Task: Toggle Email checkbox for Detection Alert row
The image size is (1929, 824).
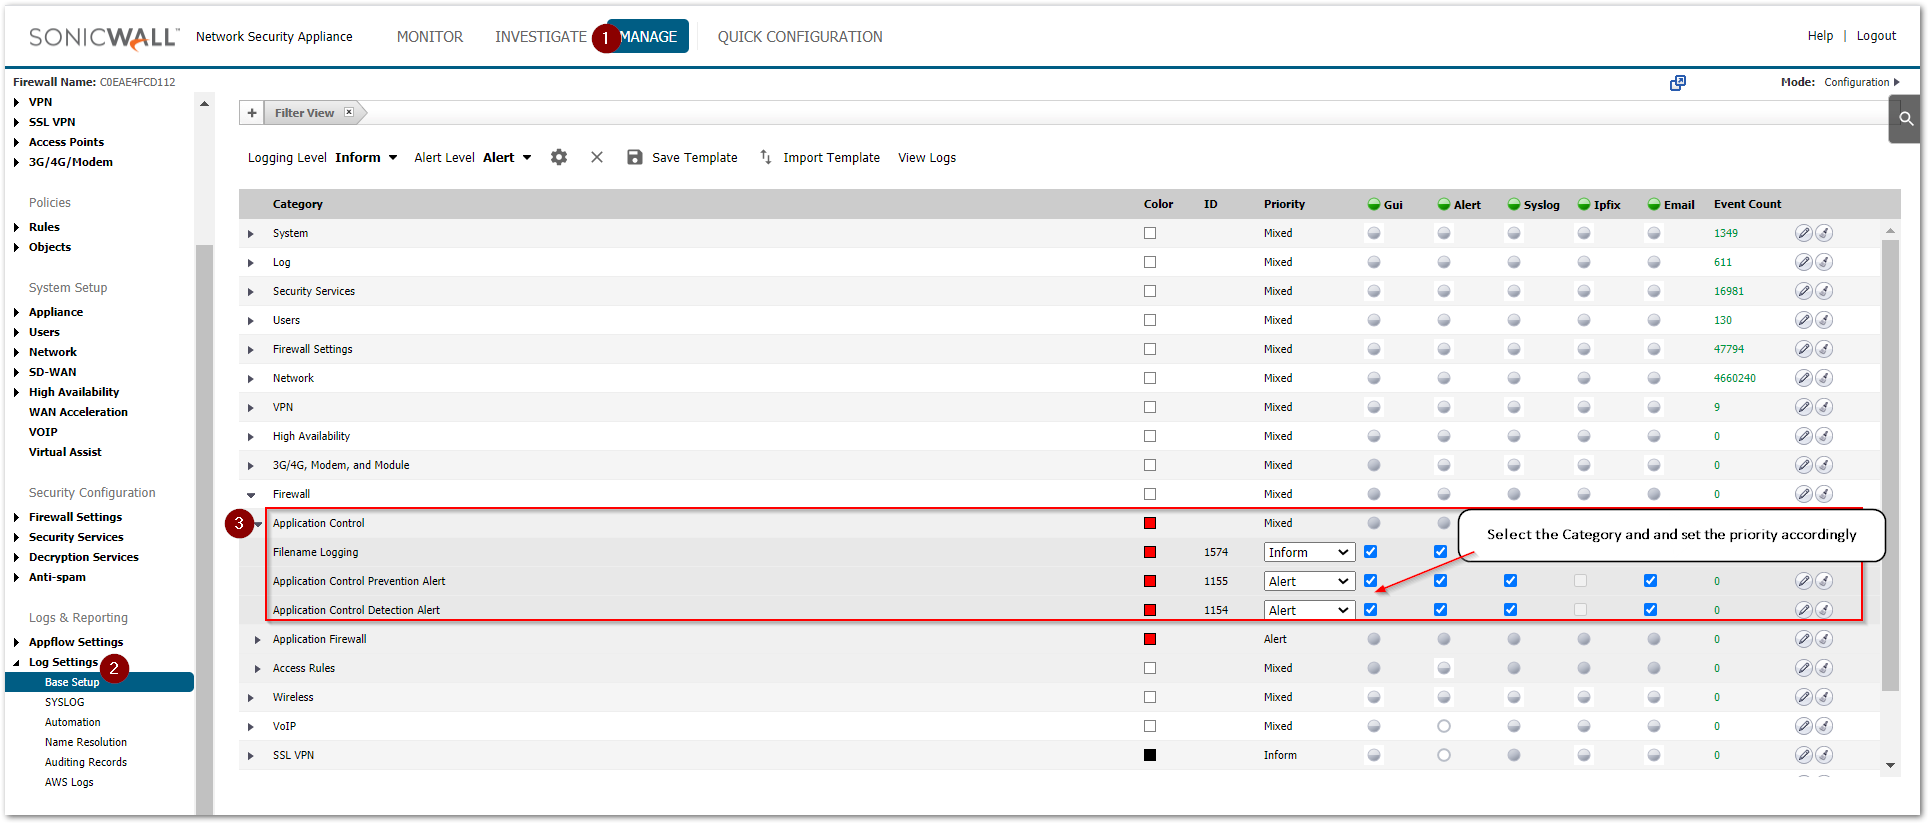Action: coord(1651,609)
